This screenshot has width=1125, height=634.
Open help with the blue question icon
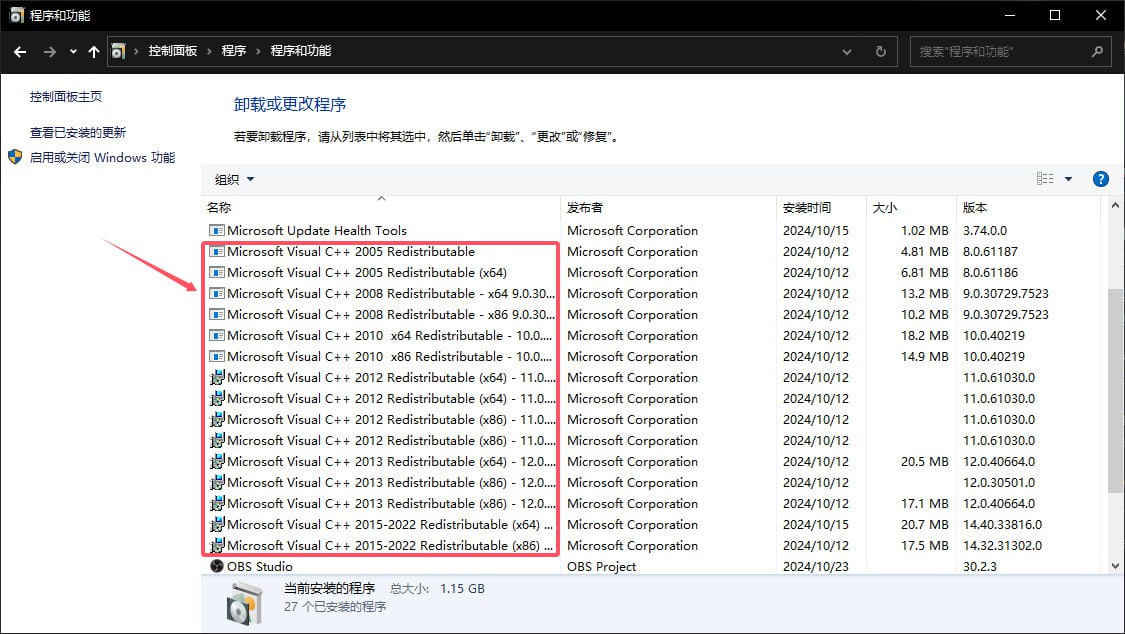[1101, 179]
